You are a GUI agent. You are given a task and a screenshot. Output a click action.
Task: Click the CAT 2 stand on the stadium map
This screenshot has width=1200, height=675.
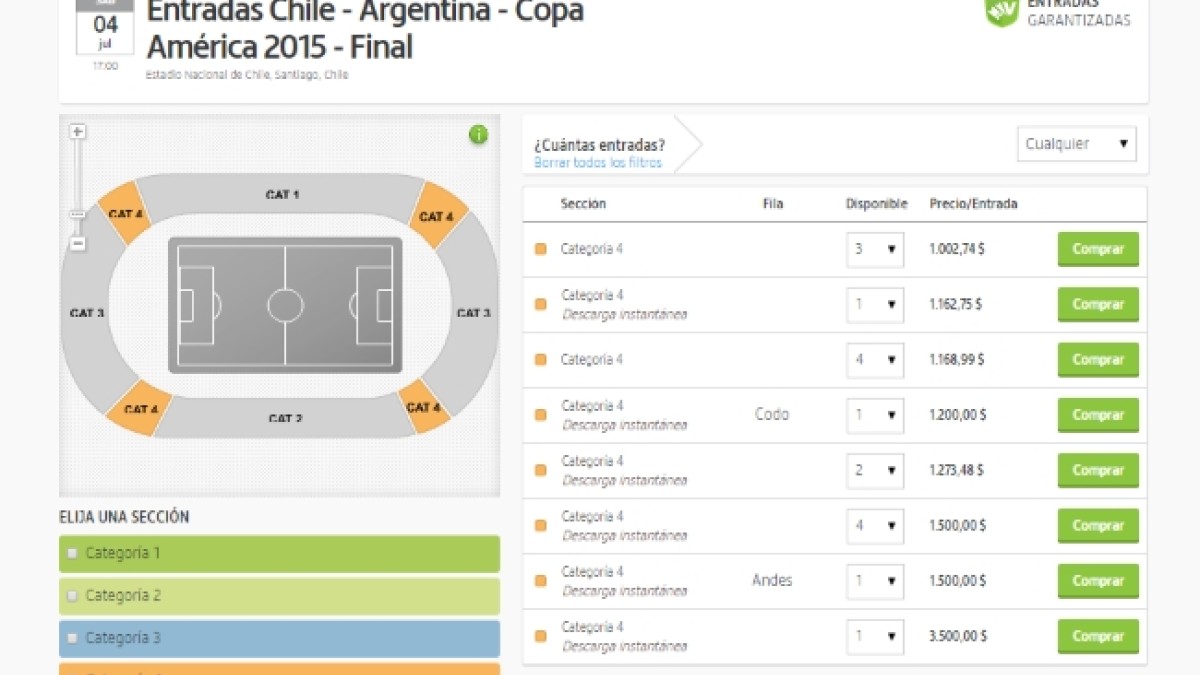(x=285, y=418)
